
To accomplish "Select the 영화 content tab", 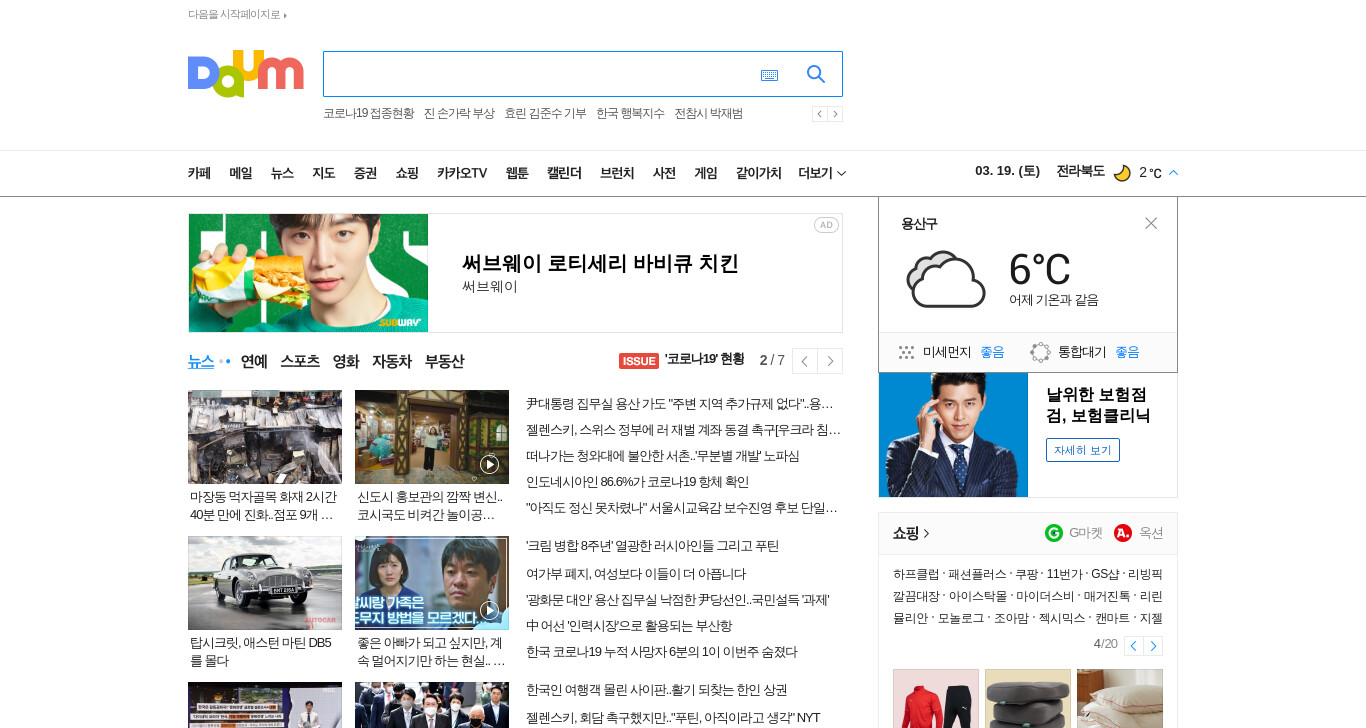I will click(x=346, y=362).
